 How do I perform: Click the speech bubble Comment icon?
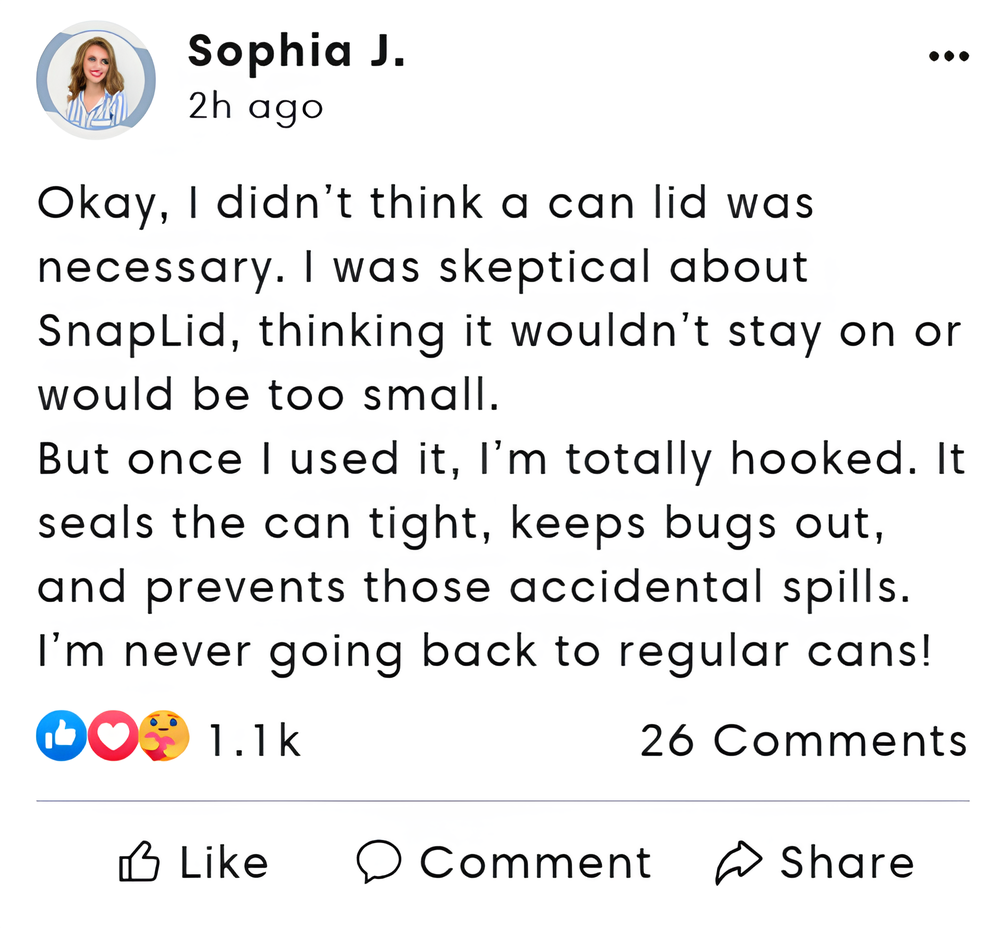(379, 863)
